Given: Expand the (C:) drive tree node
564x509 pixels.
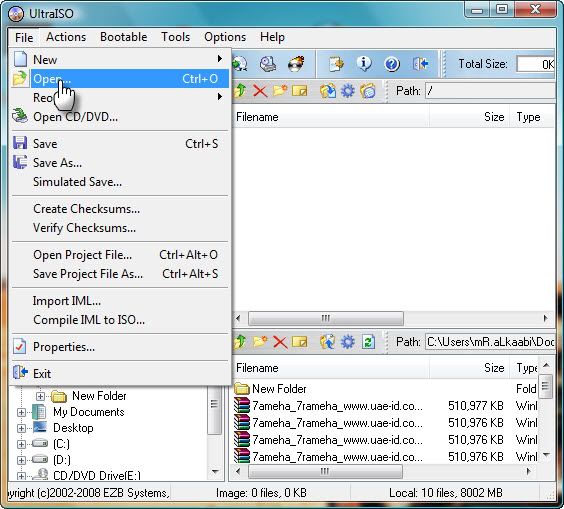Looking at the screenshot, I should click(x=21, y=444).
